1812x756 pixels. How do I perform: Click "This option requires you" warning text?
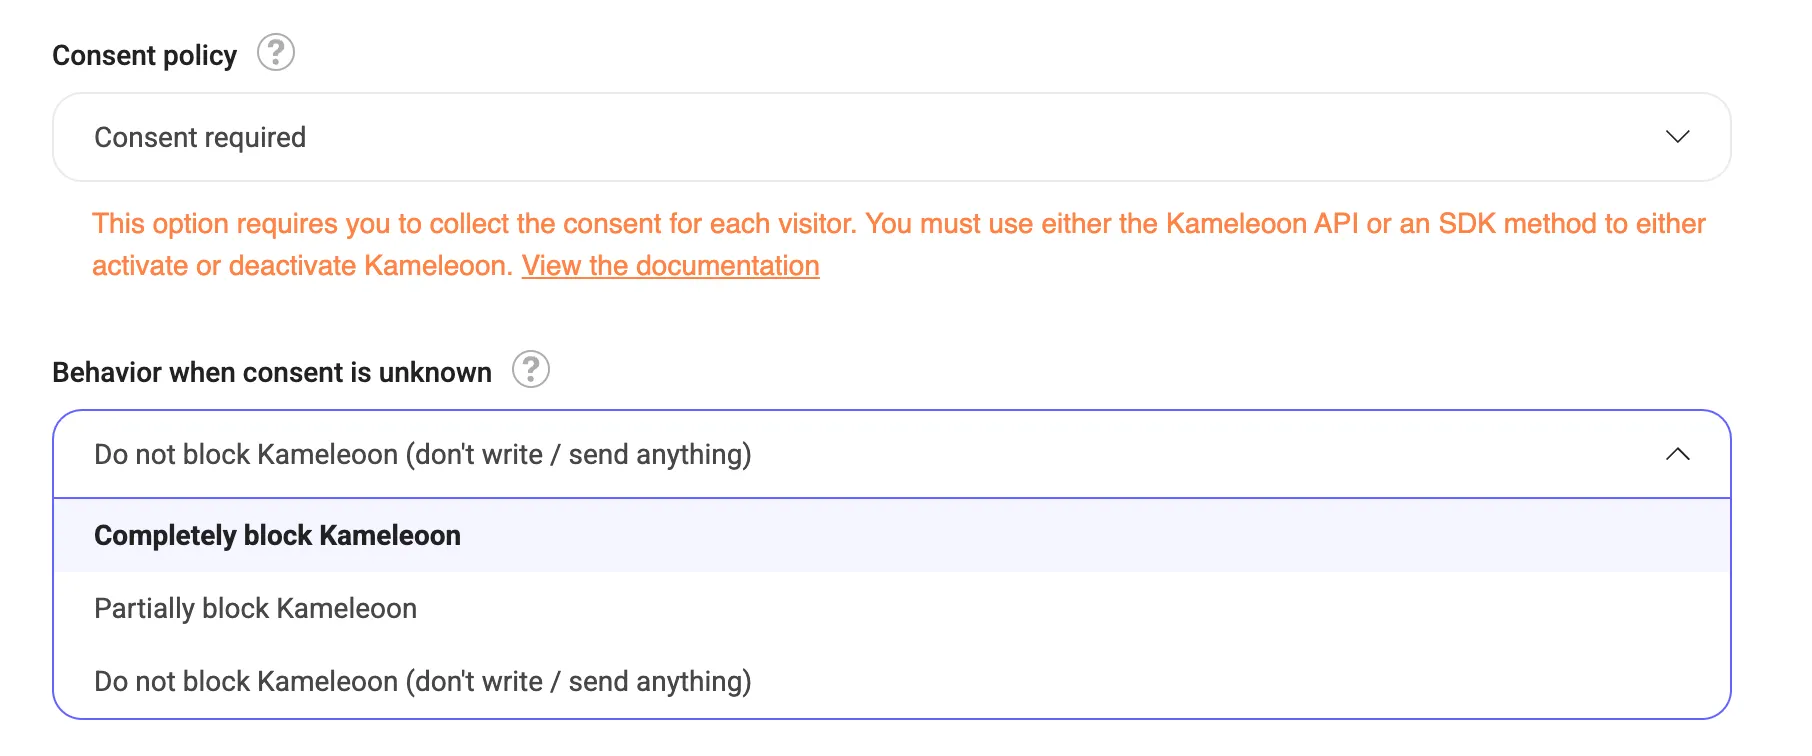pyautogui.click(x=215, y=224)
